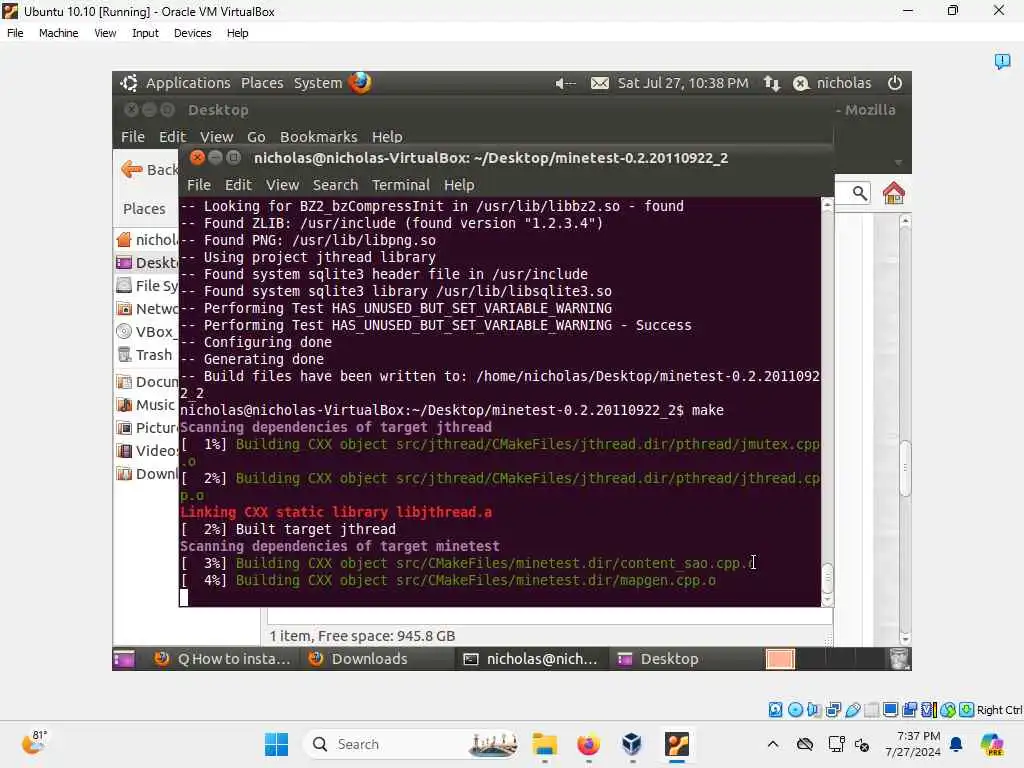The height and width of the screenshot is (768, 1024).
Task: Open the terminal's Edit menu
Action: point(238,185)
